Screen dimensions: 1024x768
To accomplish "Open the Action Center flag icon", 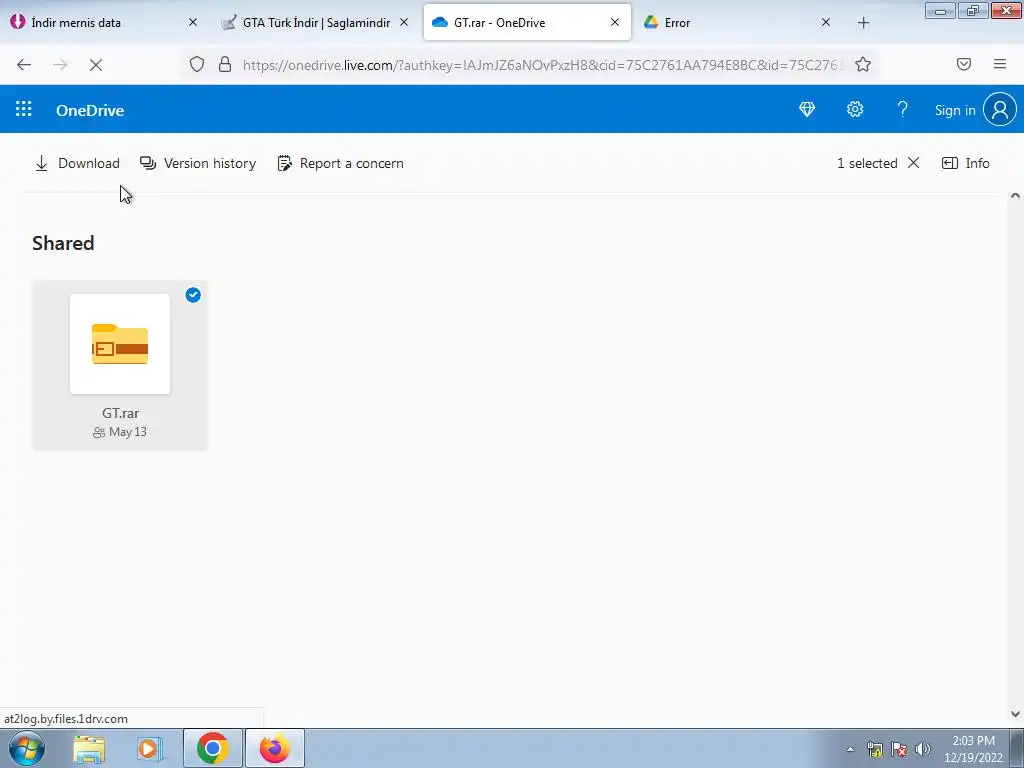I will 899,749.
